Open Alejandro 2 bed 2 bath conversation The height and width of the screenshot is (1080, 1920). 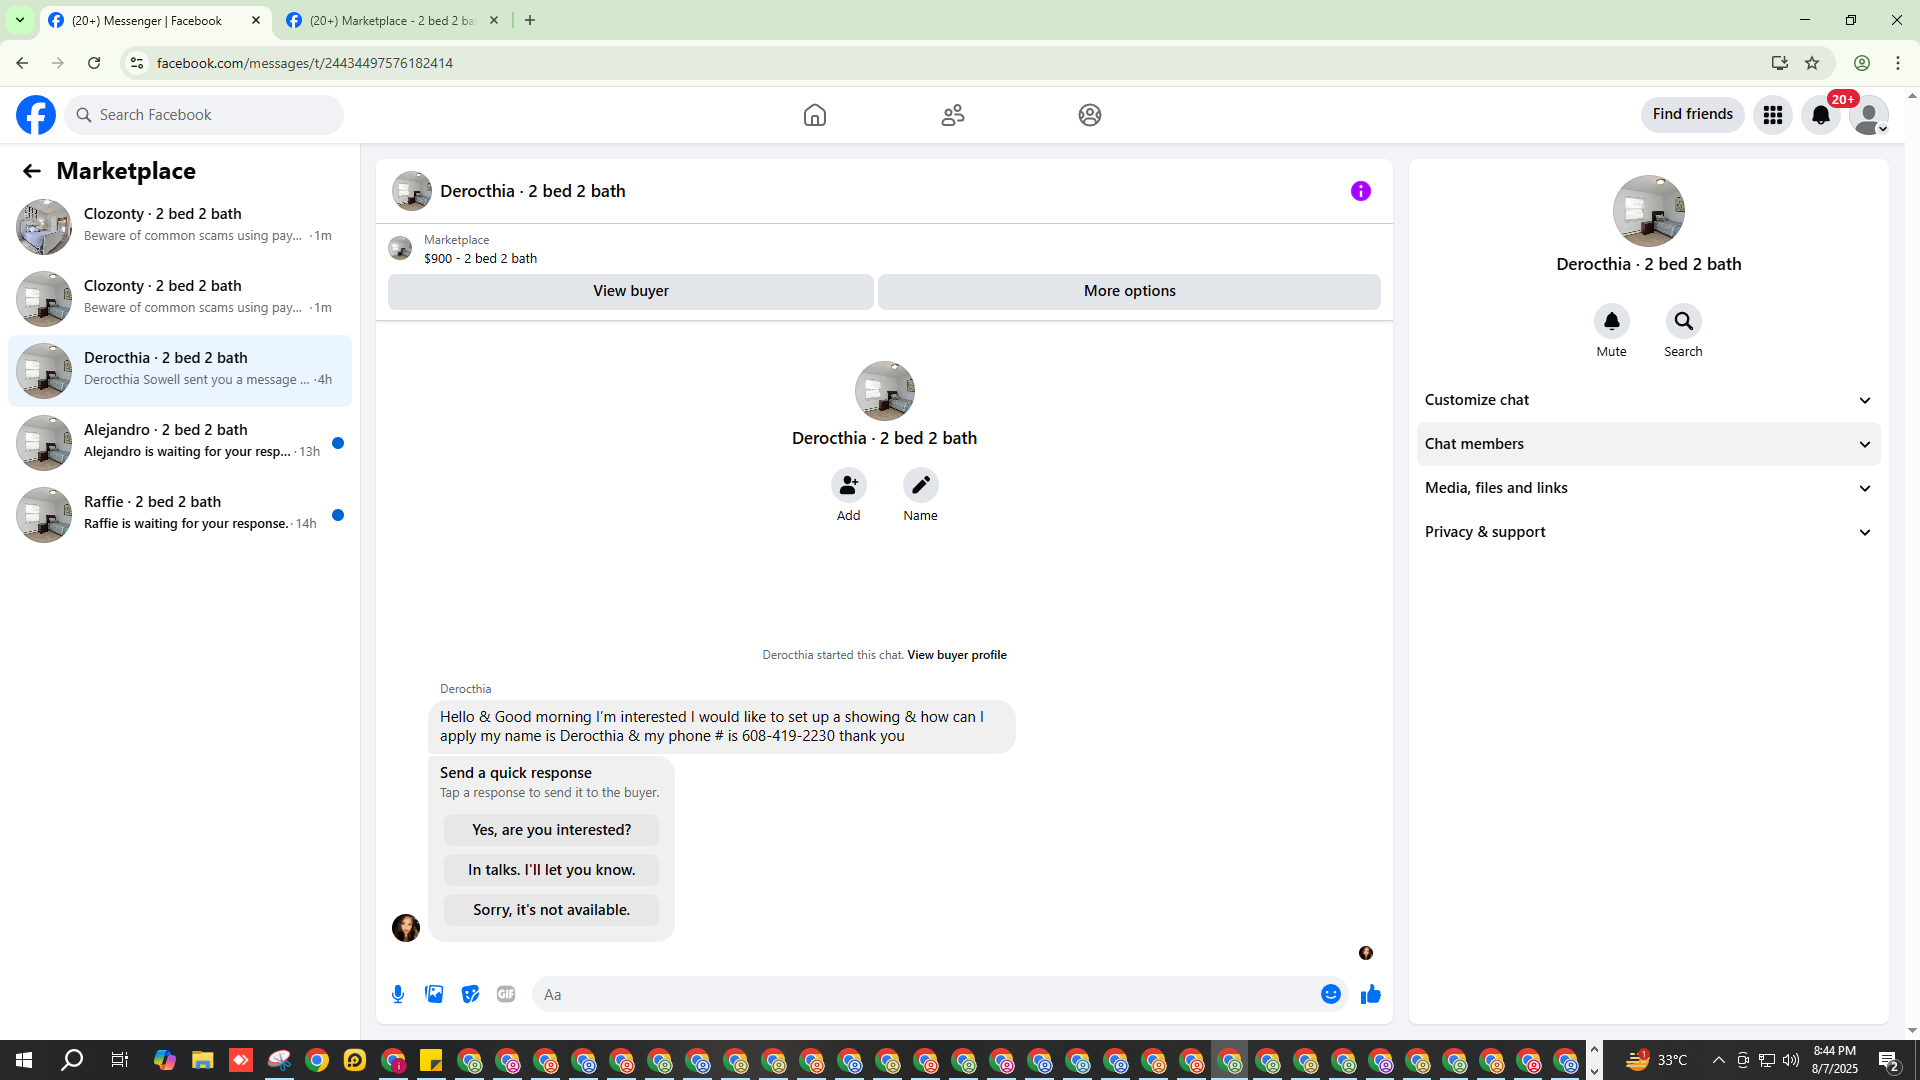(x=180, y=442)
